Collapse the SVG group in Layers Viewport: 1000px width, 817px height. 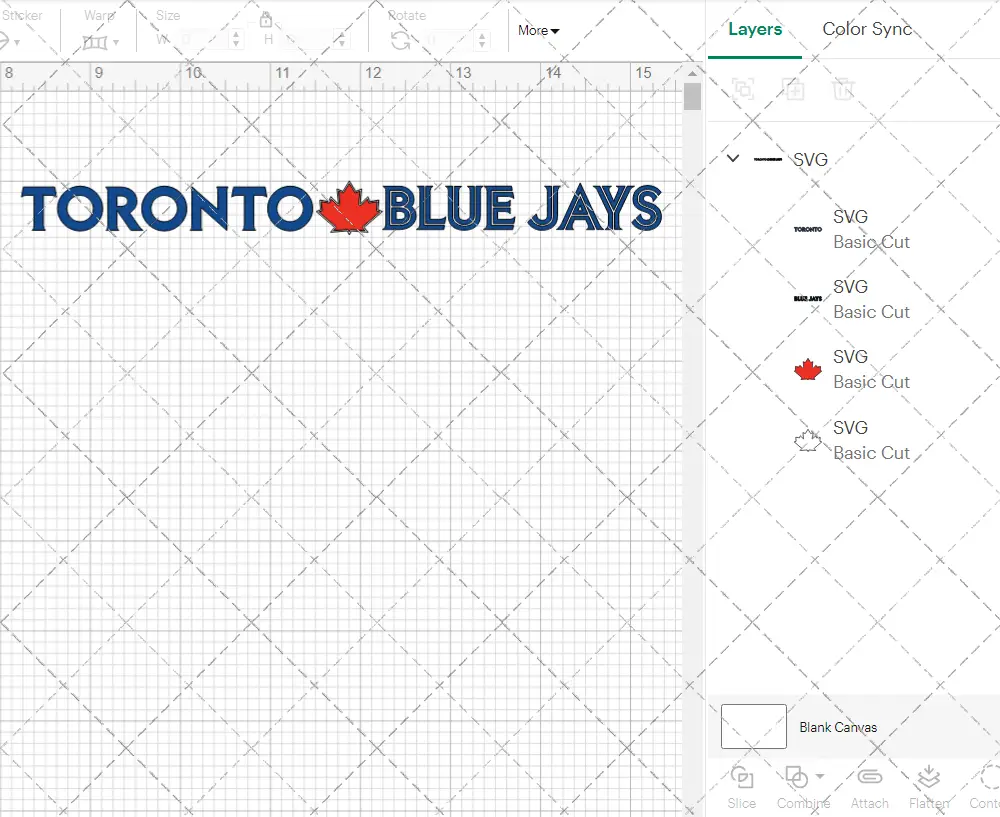pyautogui.click(x=733, y=159)
